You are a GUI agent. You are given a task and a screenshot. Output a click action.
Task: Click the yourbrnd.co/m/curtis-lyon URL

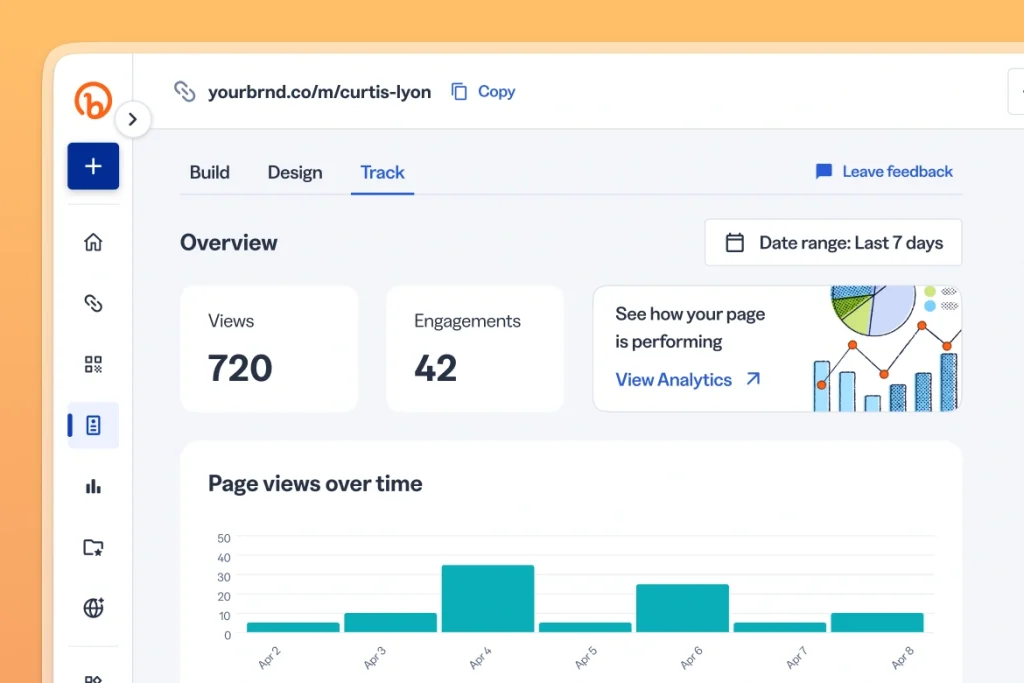(x=319, y=92)
